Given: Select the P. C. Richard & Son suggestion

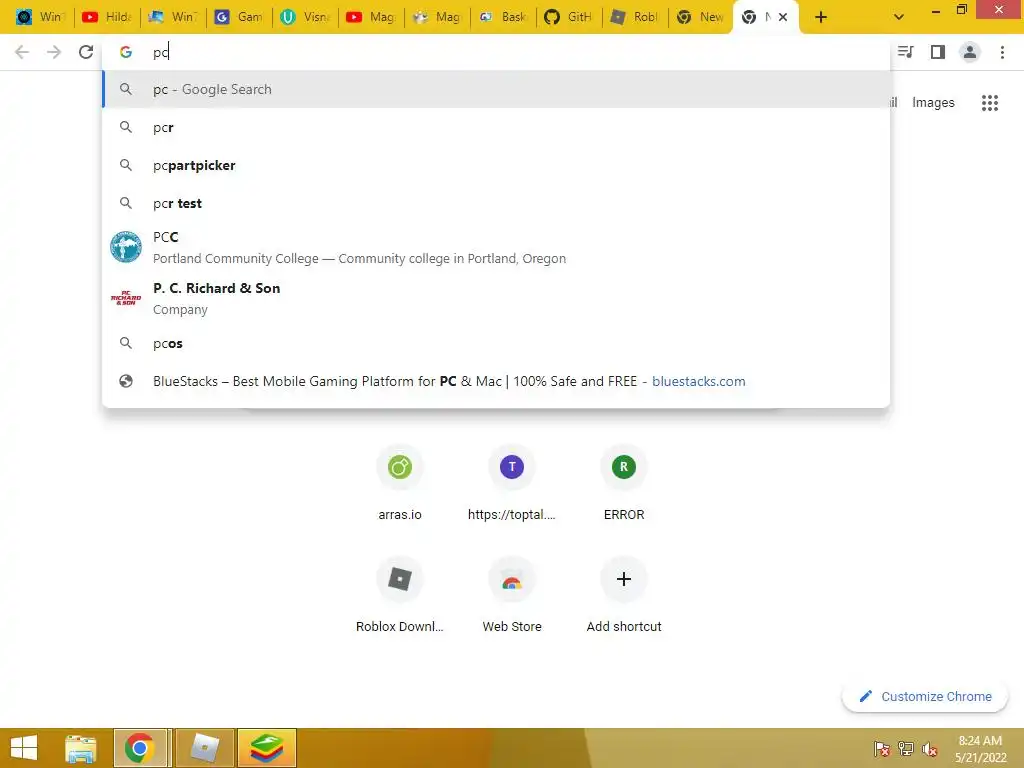Looking at the screenshot, I should [x=496, y=298].
